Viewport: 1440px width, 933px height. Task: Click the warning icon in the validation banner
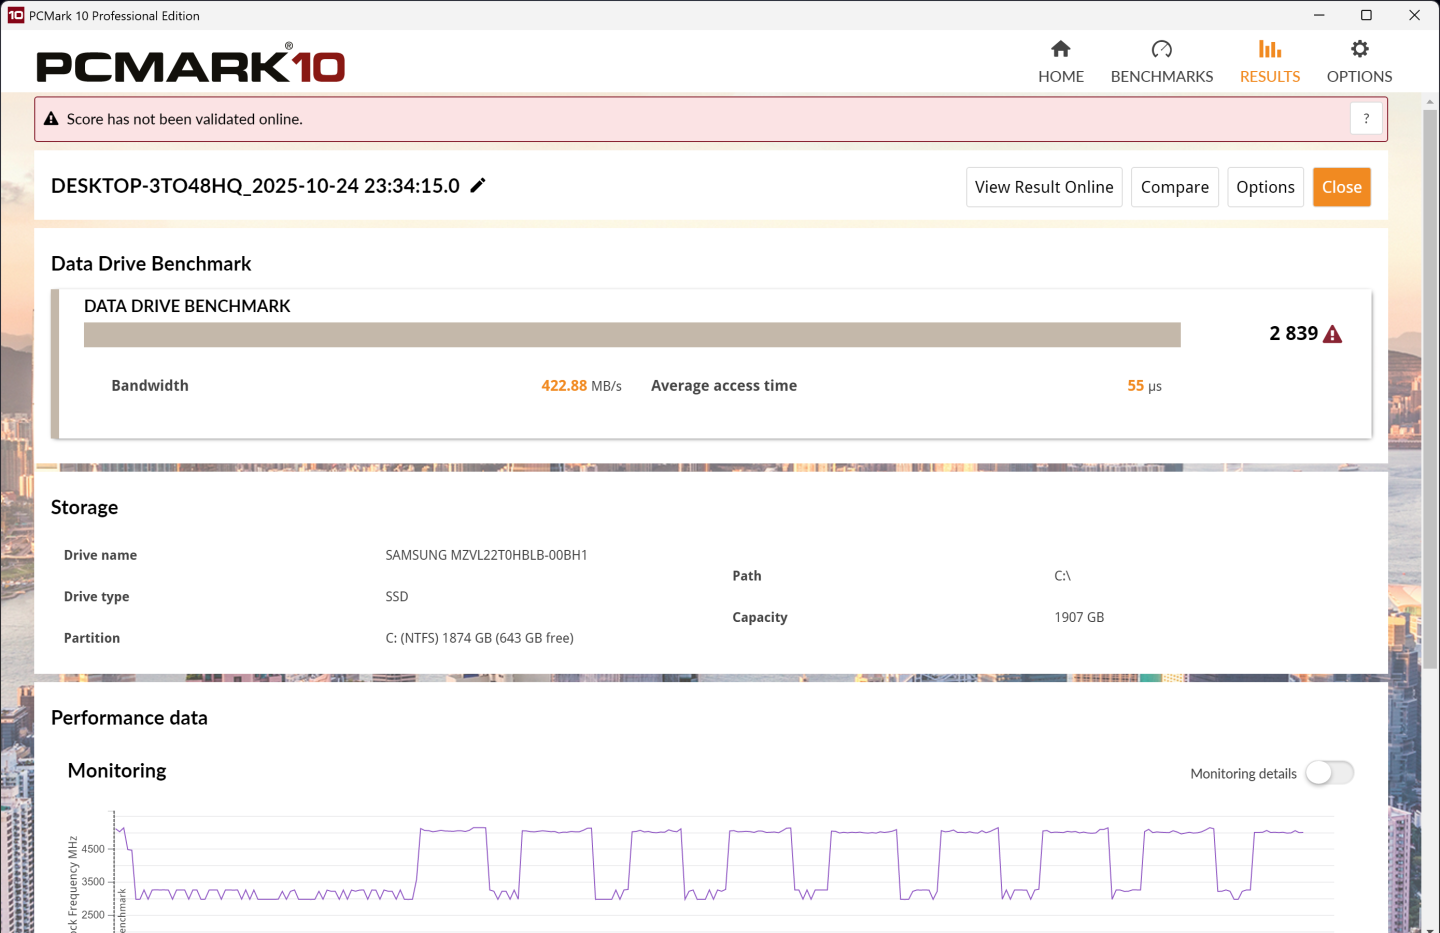[51, 119]
